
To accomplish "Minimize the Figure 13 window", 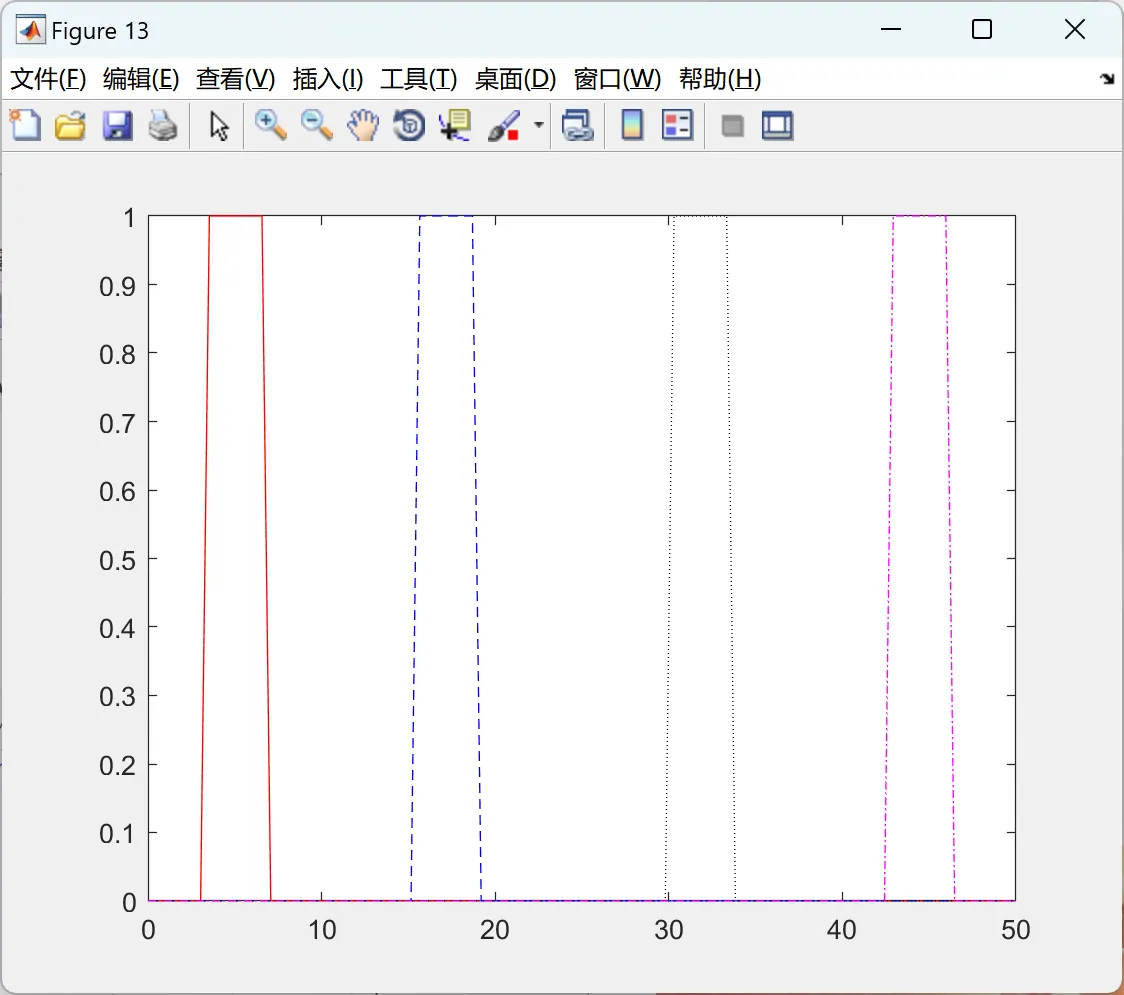I will 890,29.
